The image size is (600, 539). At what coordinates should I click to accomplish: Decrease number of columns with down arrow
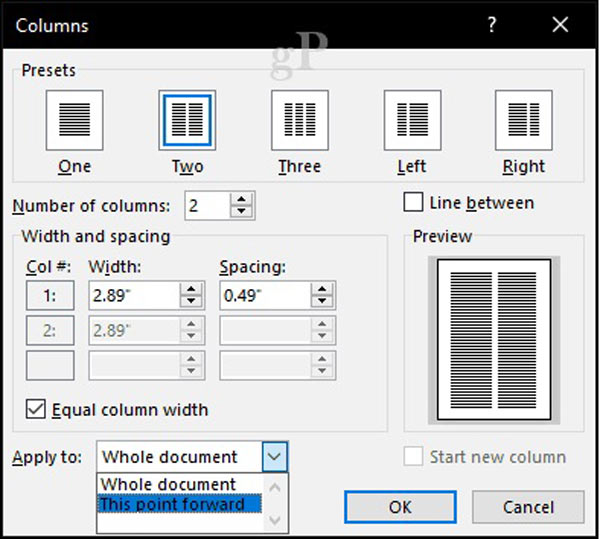pos(241,211)
